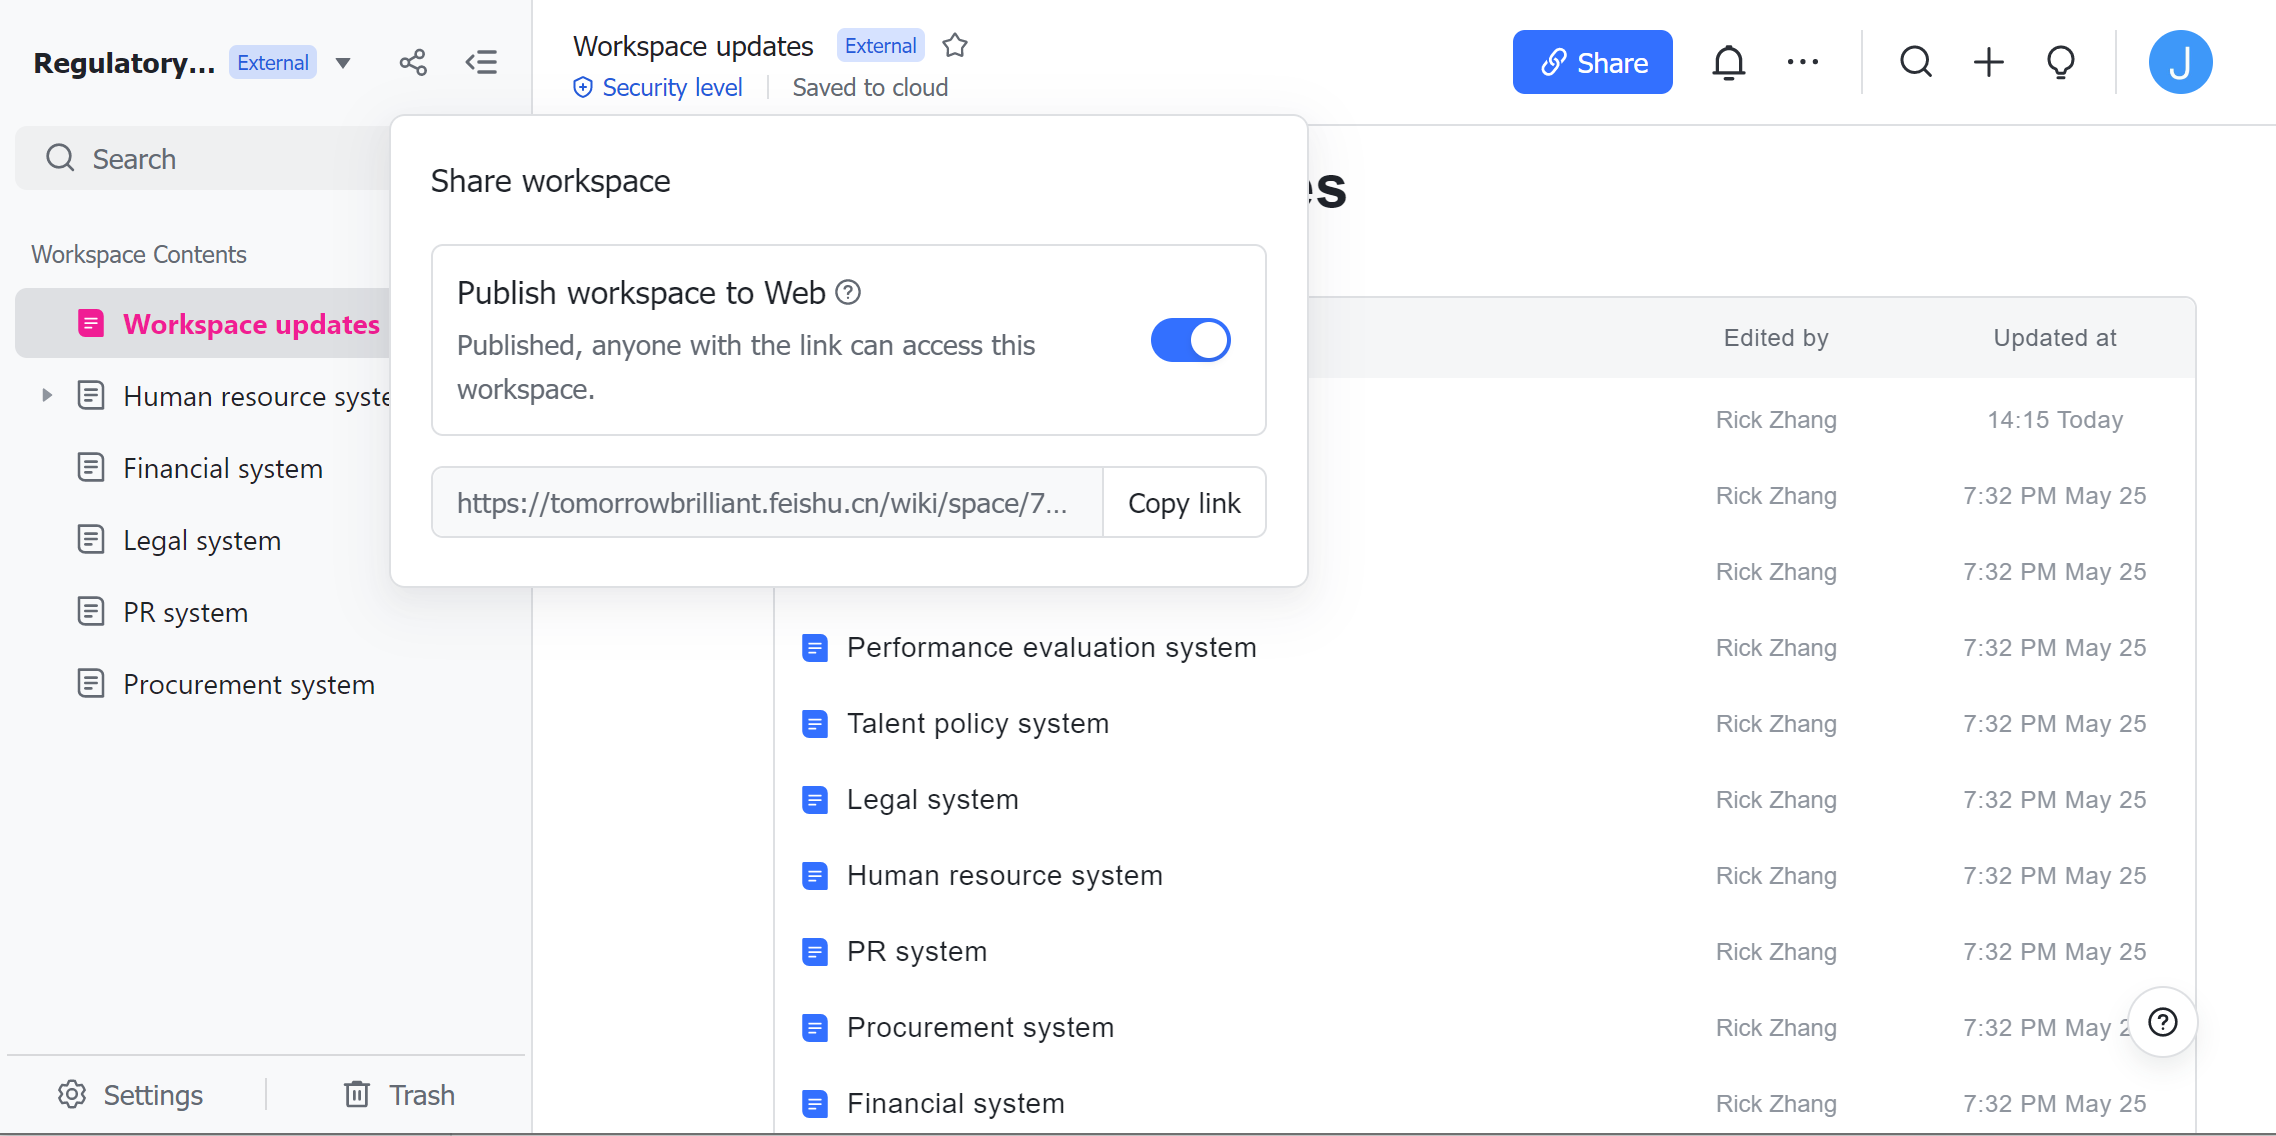This screenshot has width=2276, height=1136.
Task: Click the Copy link button
Action: click(1184, 503)
